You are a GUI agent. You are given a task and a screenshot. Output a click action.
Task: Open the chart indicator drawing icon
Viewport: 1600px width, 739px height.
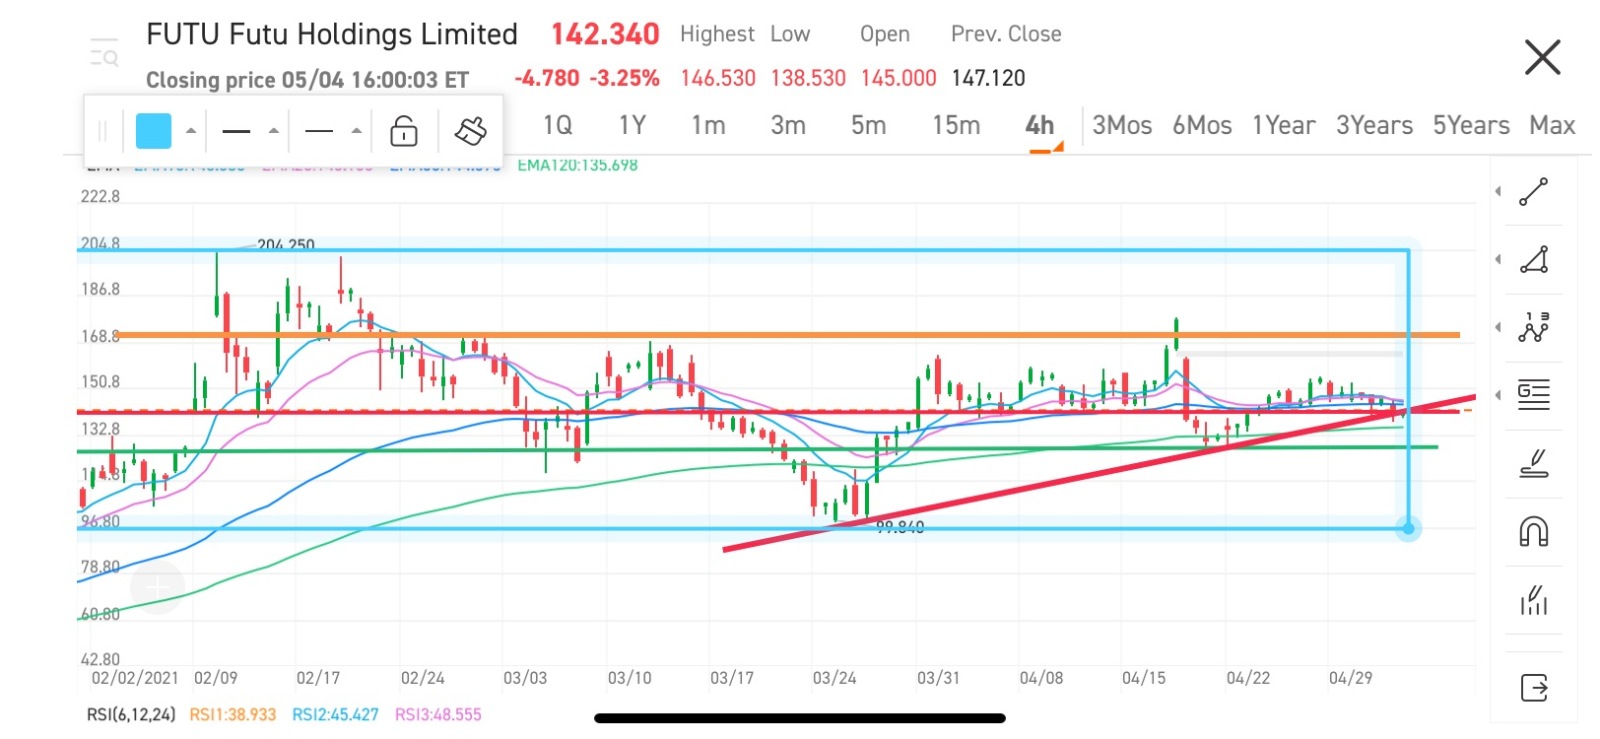coord(1533,599)
